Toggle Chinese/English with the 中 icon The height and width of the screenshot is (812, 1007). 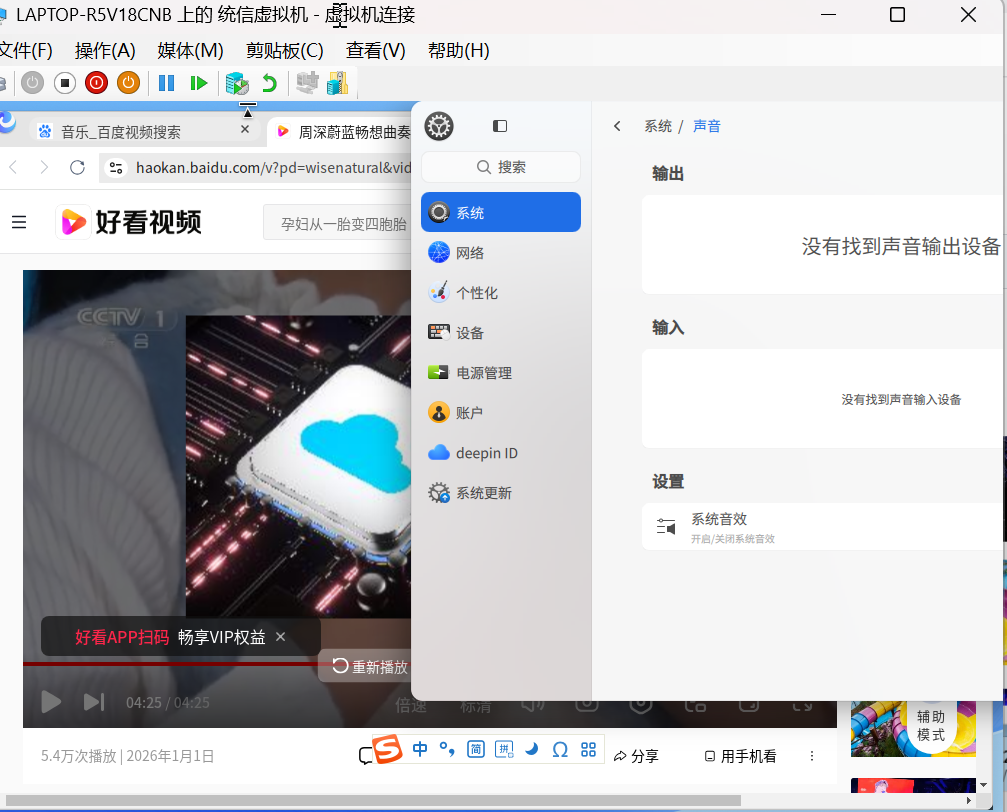point(420,749)
